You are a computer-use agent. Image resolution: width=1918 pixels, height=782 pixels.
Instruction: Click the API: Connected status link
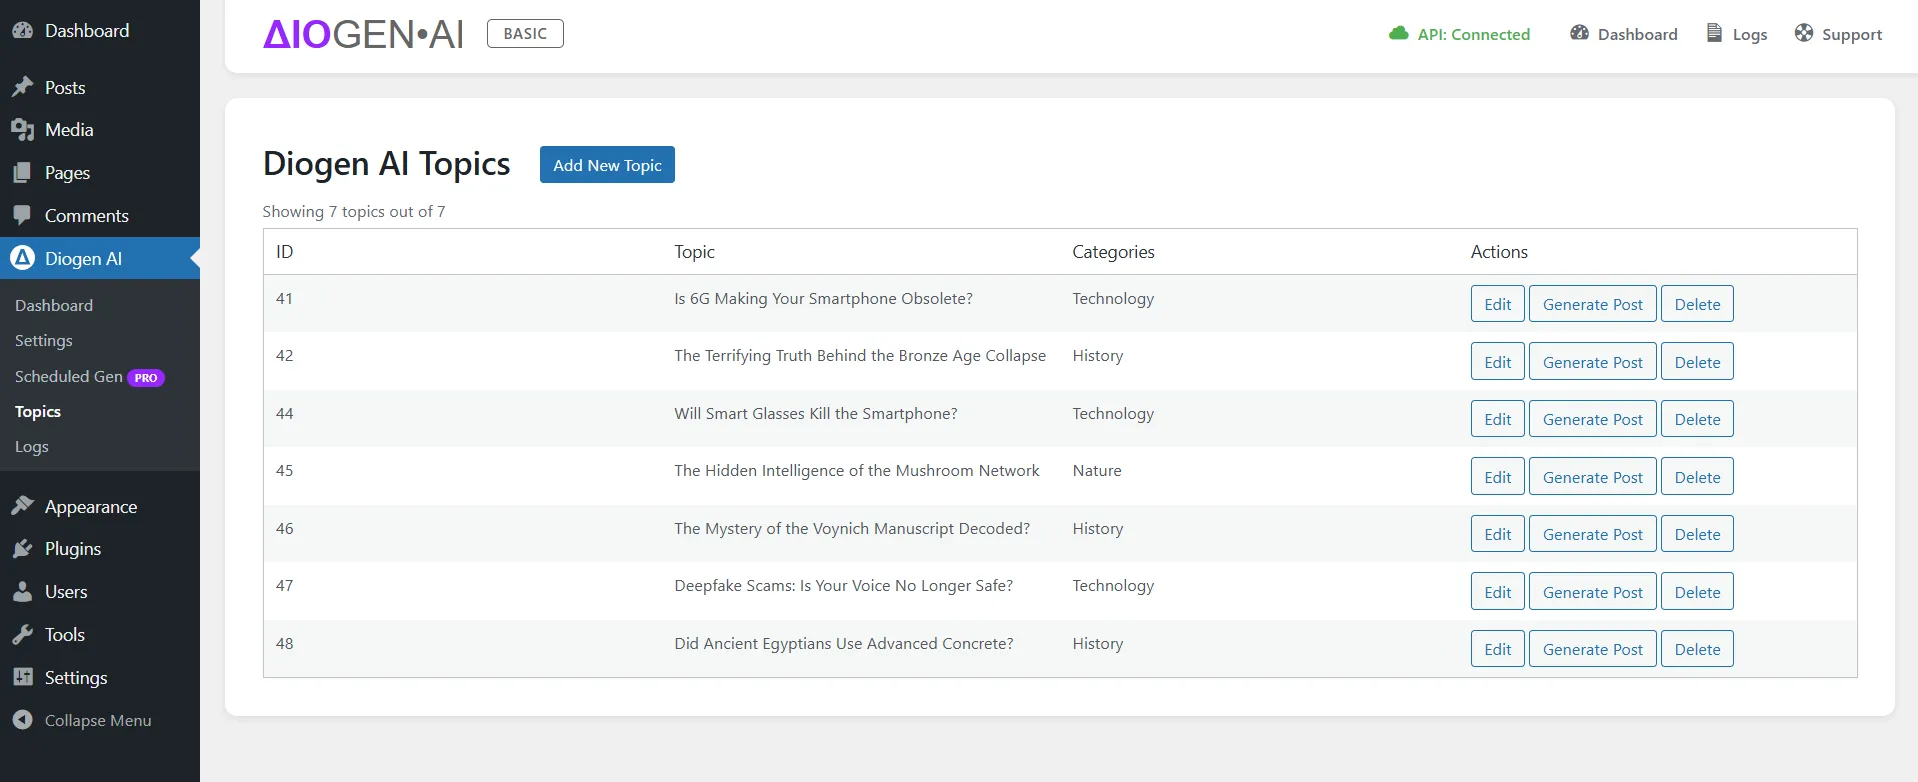point(1459,34)
